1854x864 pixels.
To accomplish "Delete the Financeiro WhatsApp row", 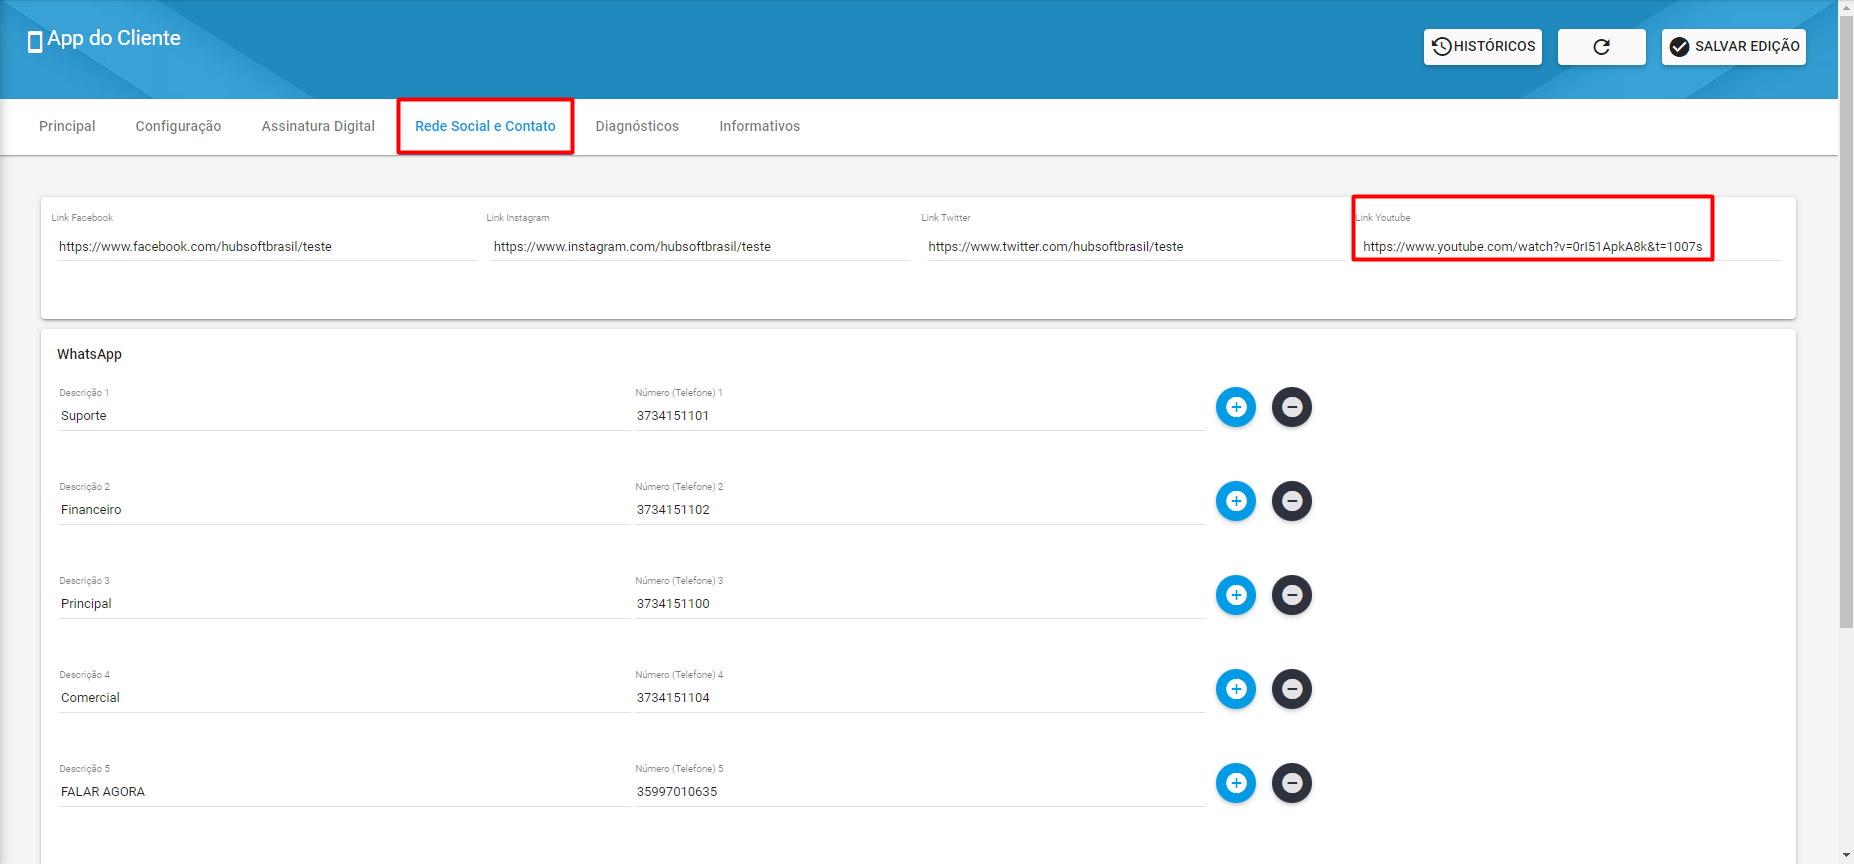I will (x=1291, y=501).
